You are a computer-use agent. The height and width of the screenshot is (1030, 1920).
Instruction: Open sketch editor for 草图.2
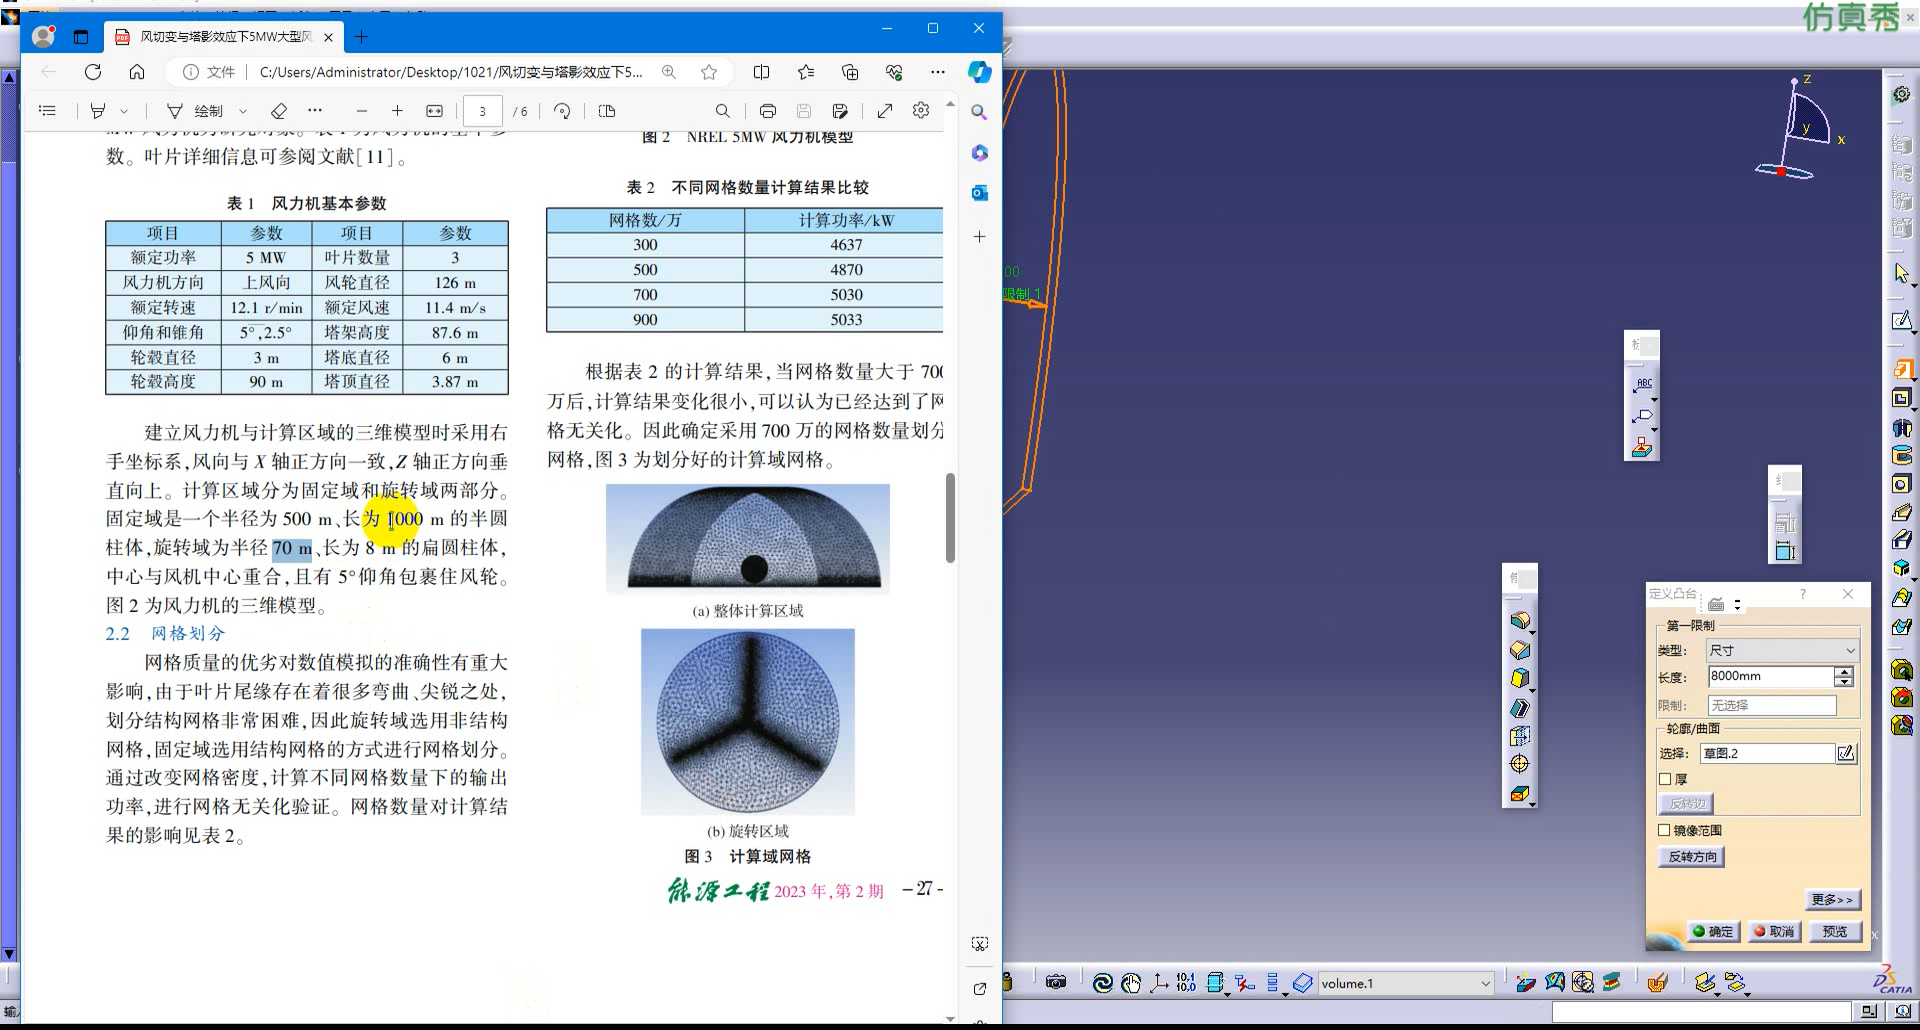[1846, 753]
